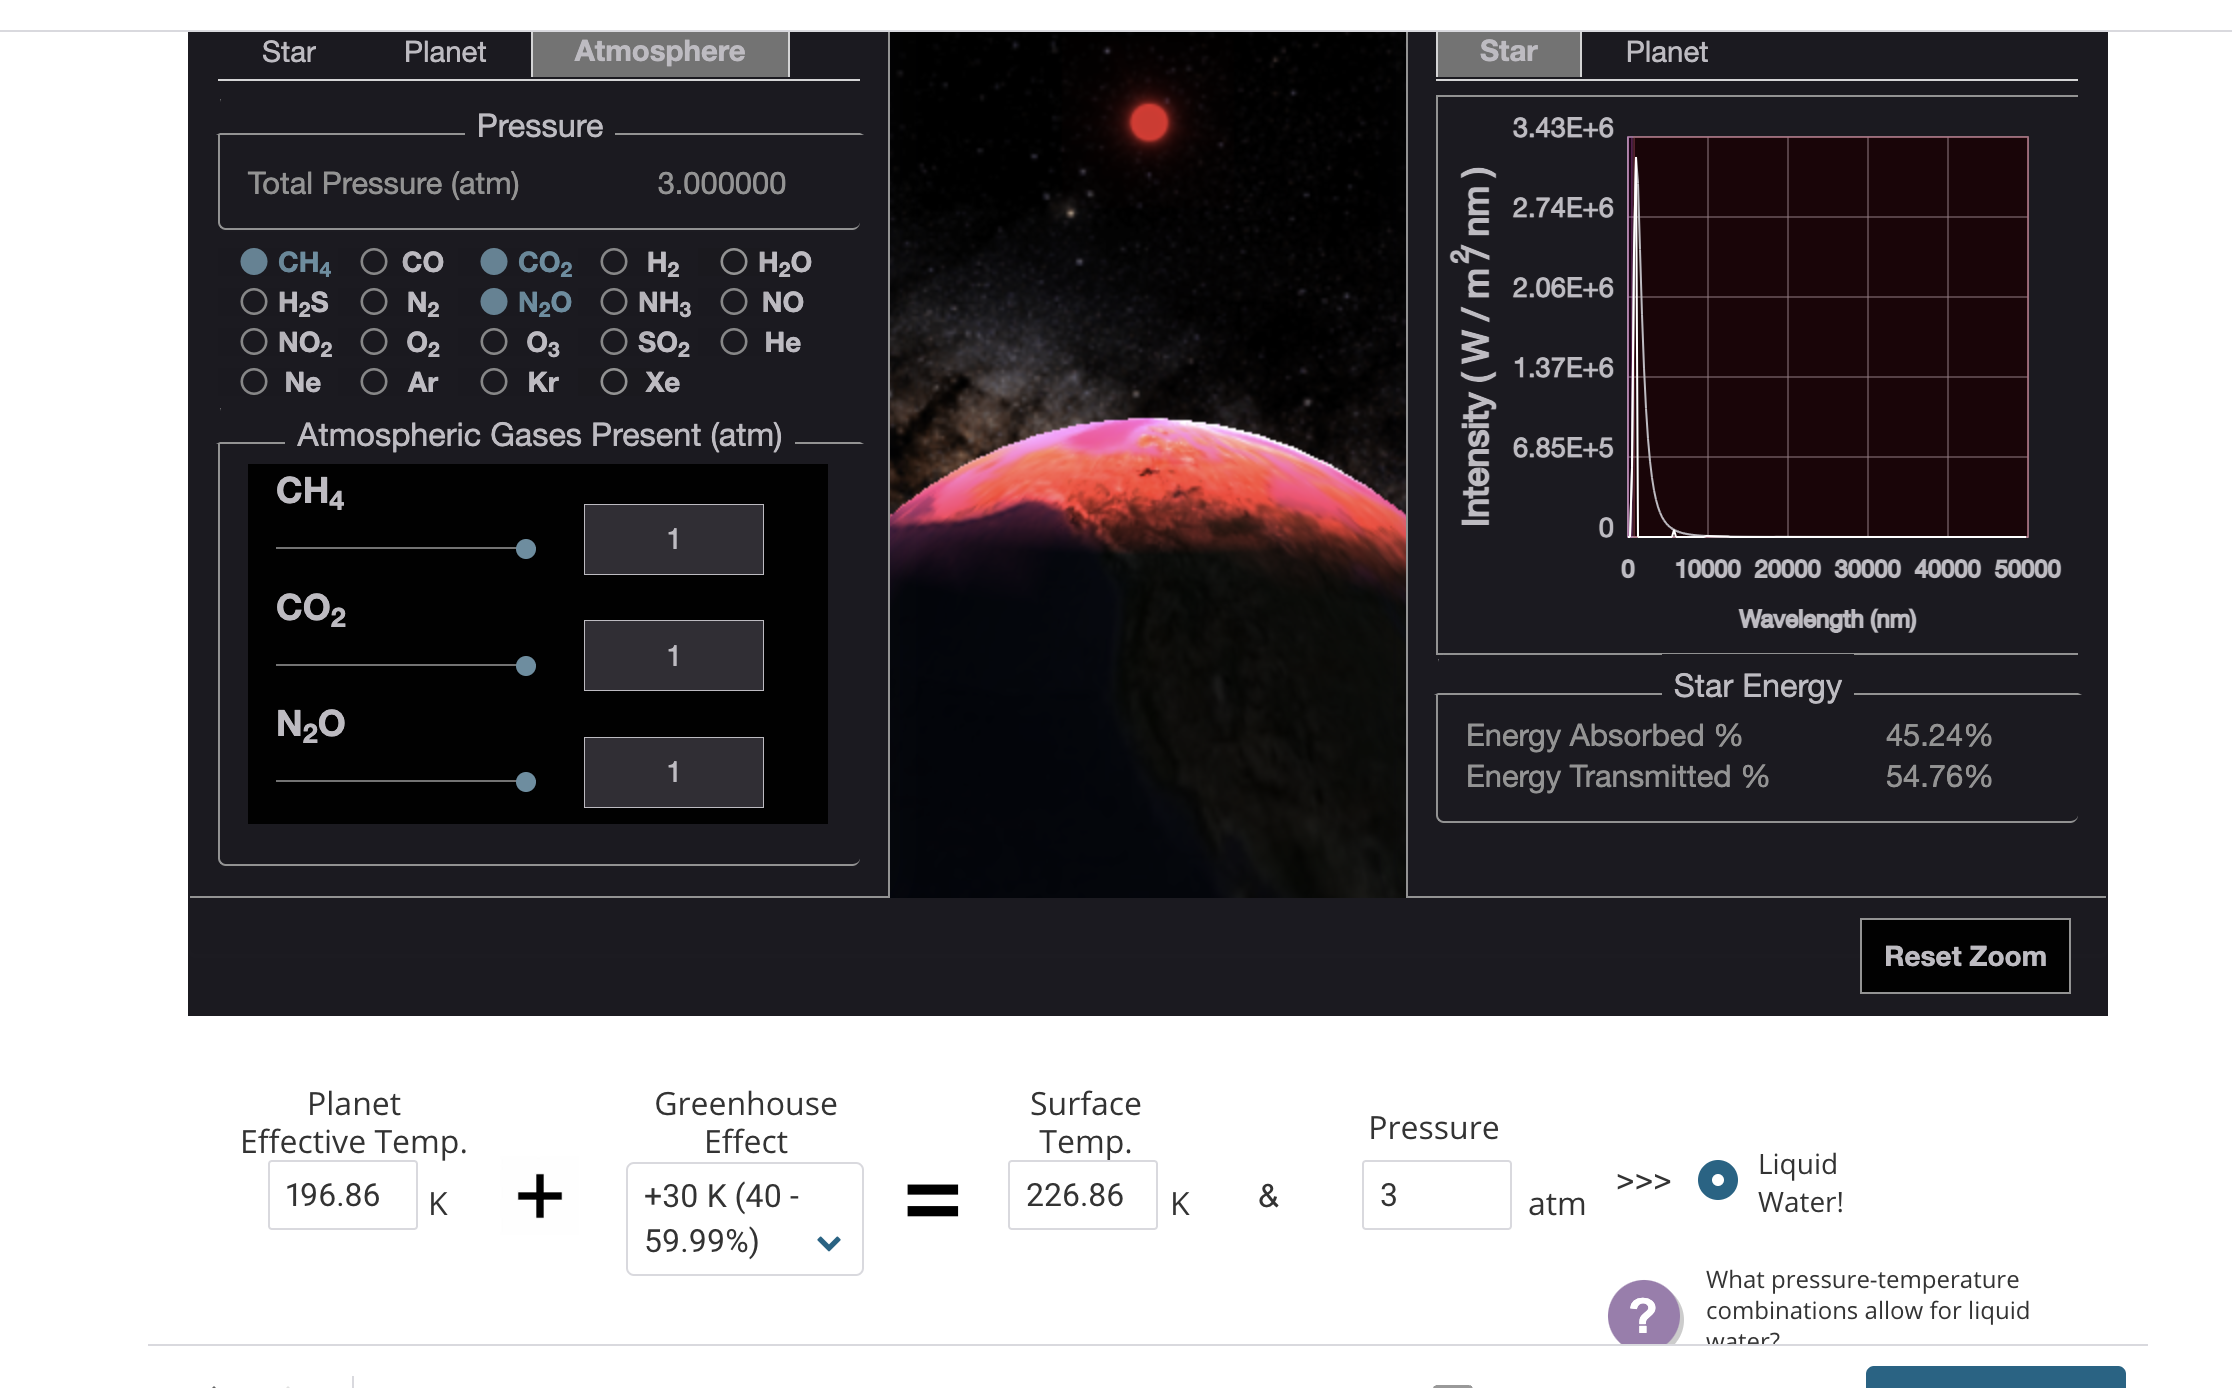2232x1388 pixels.
Task: Click the CO2 pressure slider handle
Action: tap(526, 666)
